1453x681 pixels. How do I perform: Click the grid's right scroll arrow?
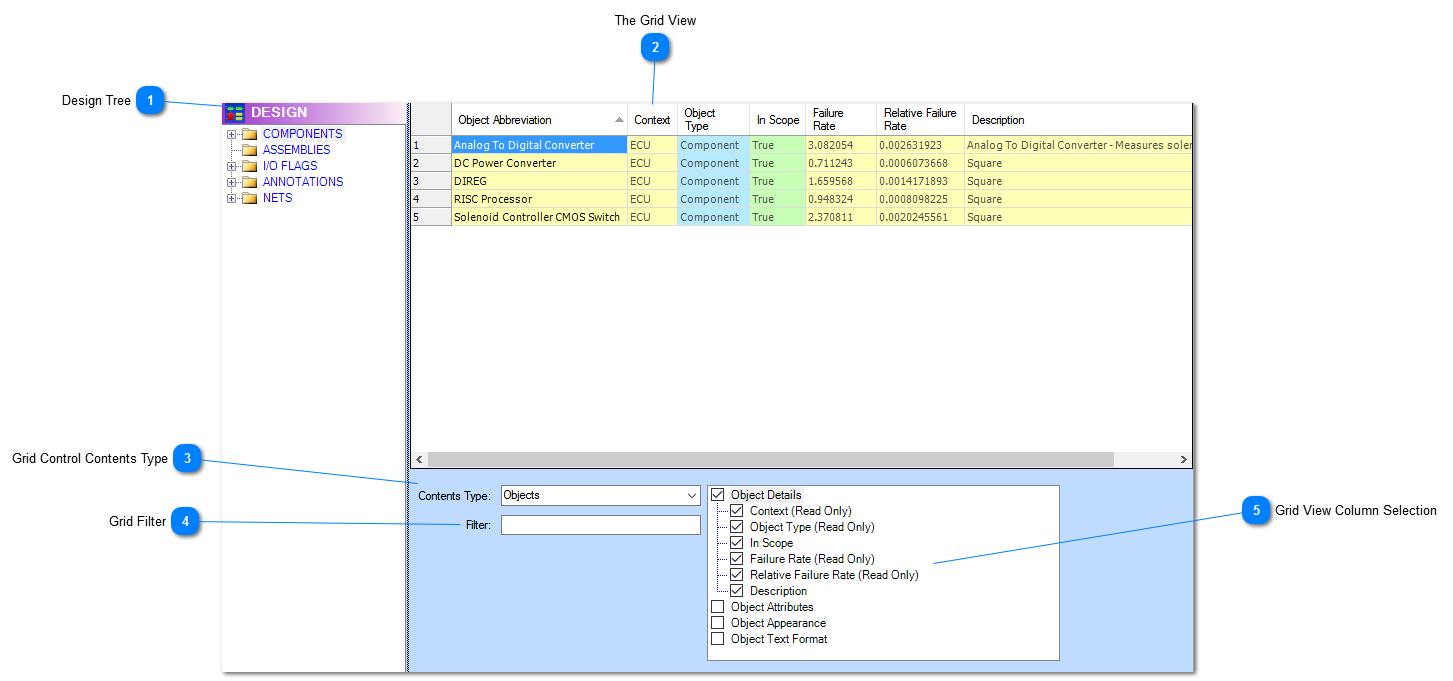click(1184, 460)
